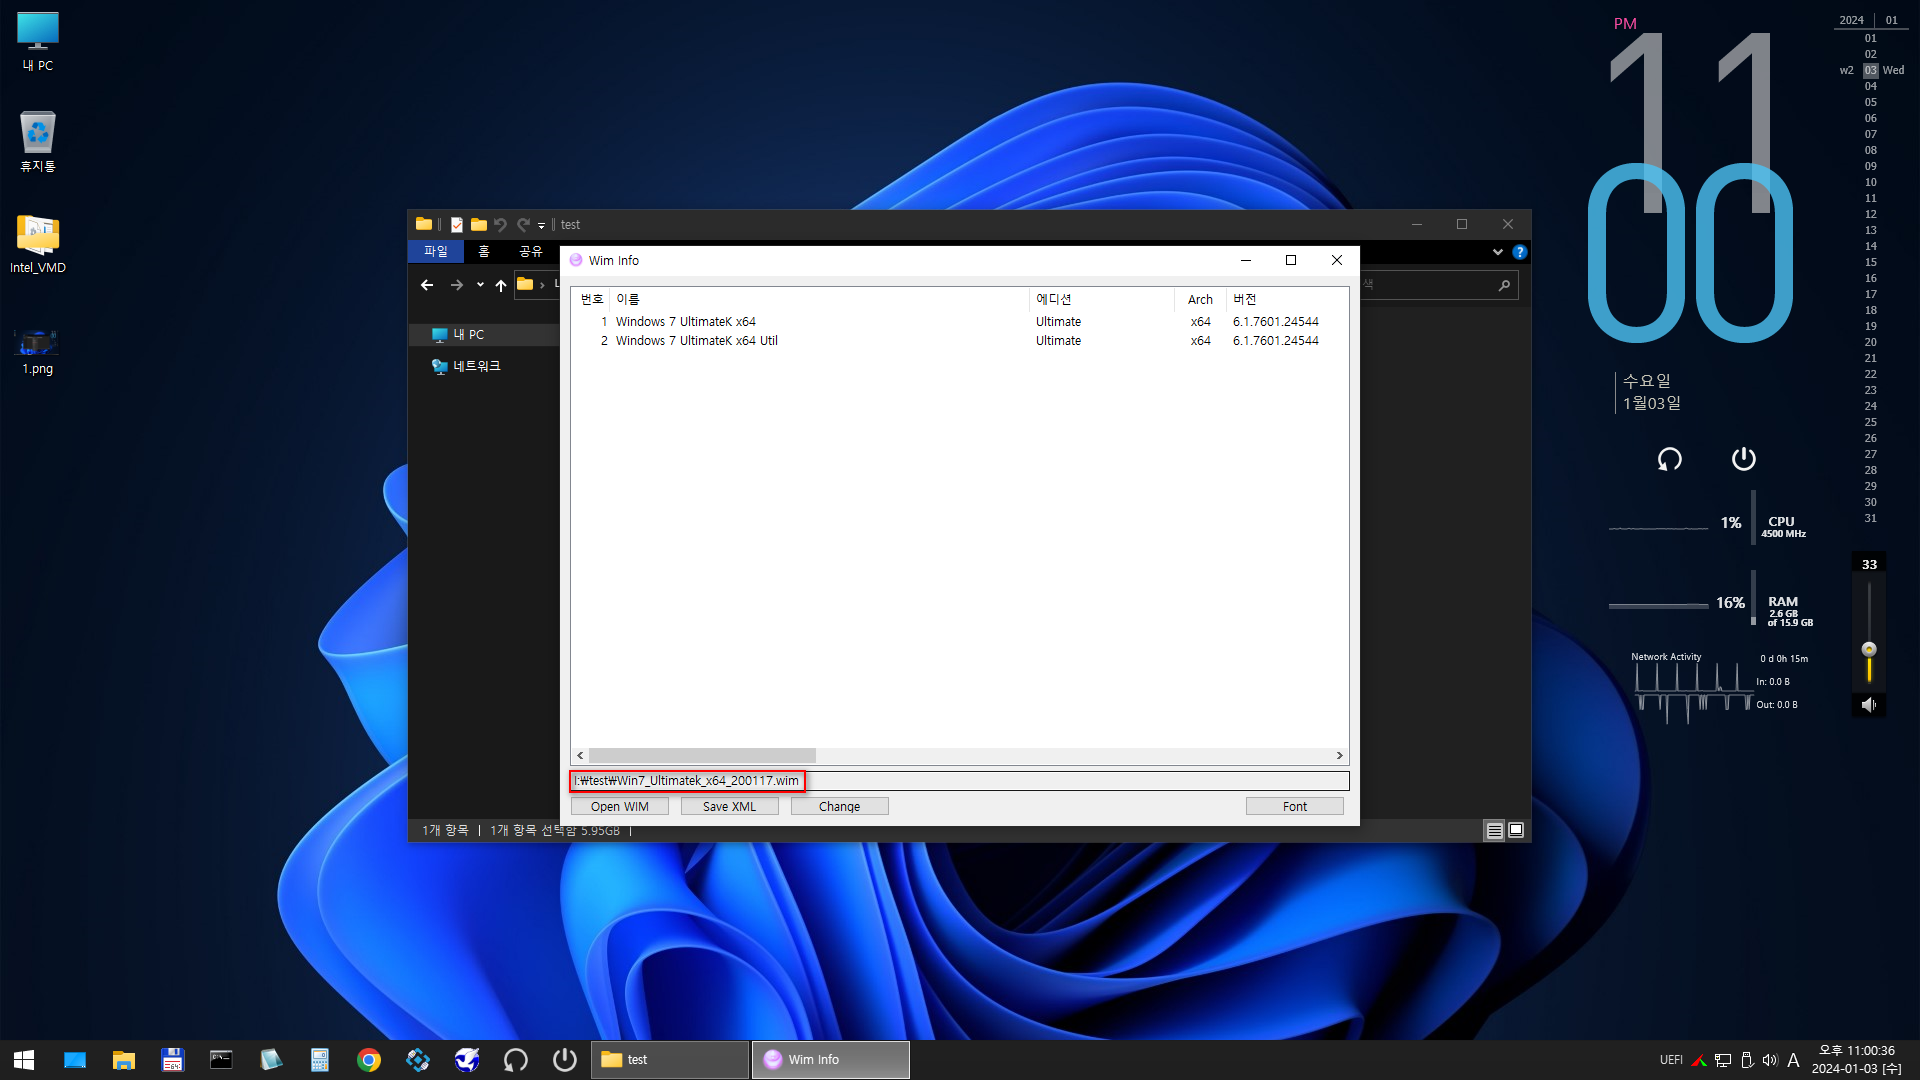This screenshot has width=1920, height=1080.
Task: Click the Explorer search magnifier icon
Action: pos(1504,285)
